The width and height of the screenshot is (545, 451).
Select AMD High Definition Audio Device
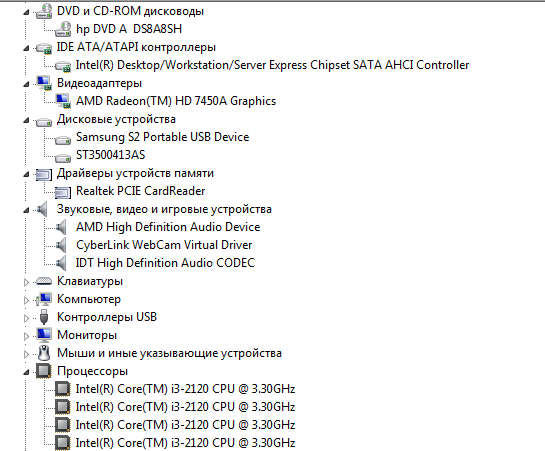tap(168, 227)
